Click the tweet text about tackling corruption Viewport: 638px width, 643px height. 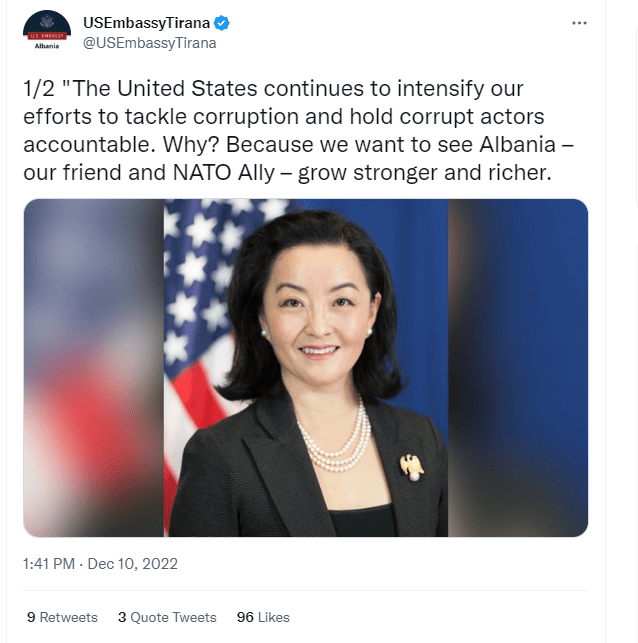pyautogui.click(x=298, y=130)
